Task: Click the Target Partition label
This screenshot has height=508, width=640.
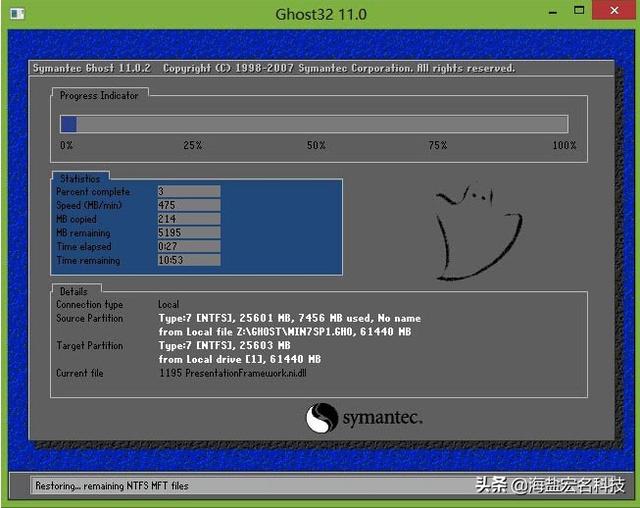Action: (89, 346)
